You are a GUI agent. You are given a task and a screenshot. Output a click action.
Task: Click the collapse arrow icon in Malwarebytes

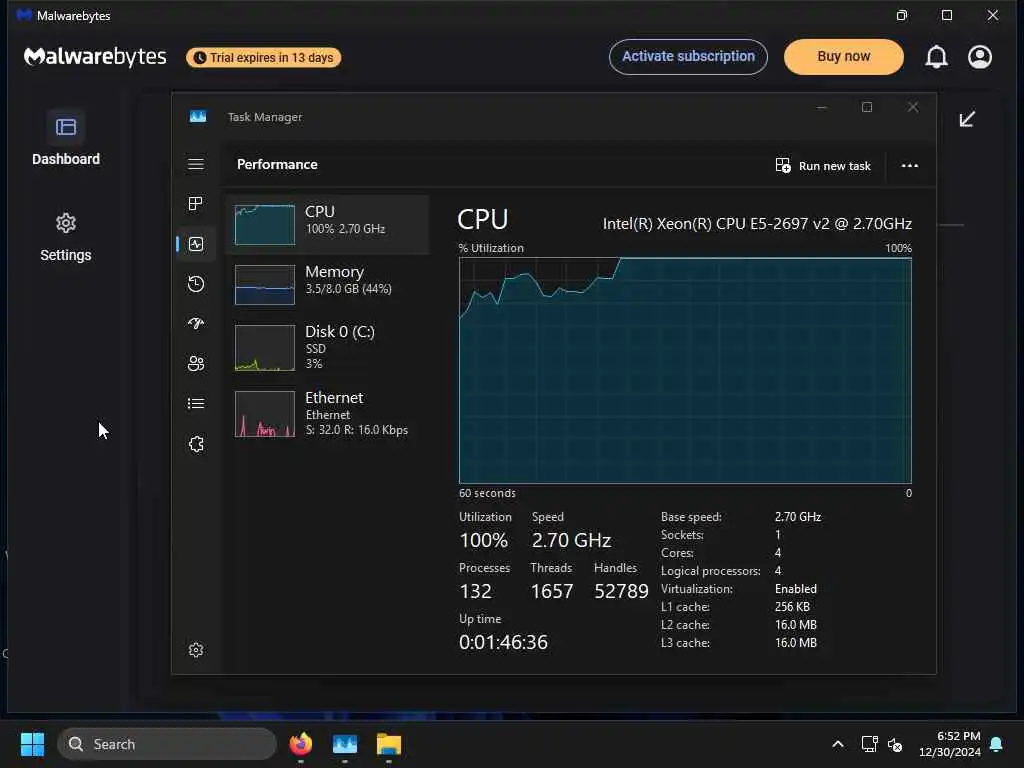(x=967, y=119)
